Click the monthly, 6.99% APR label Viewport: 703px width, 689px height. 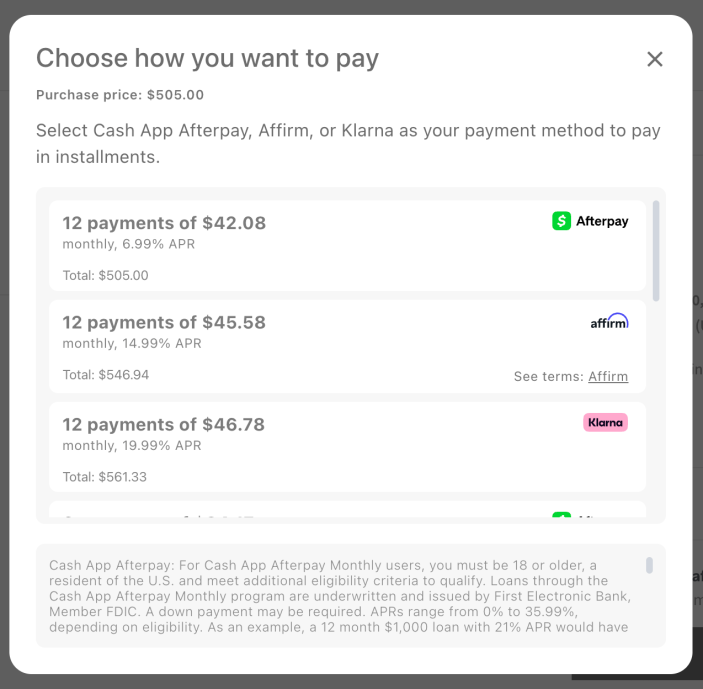tap(129, 244)
